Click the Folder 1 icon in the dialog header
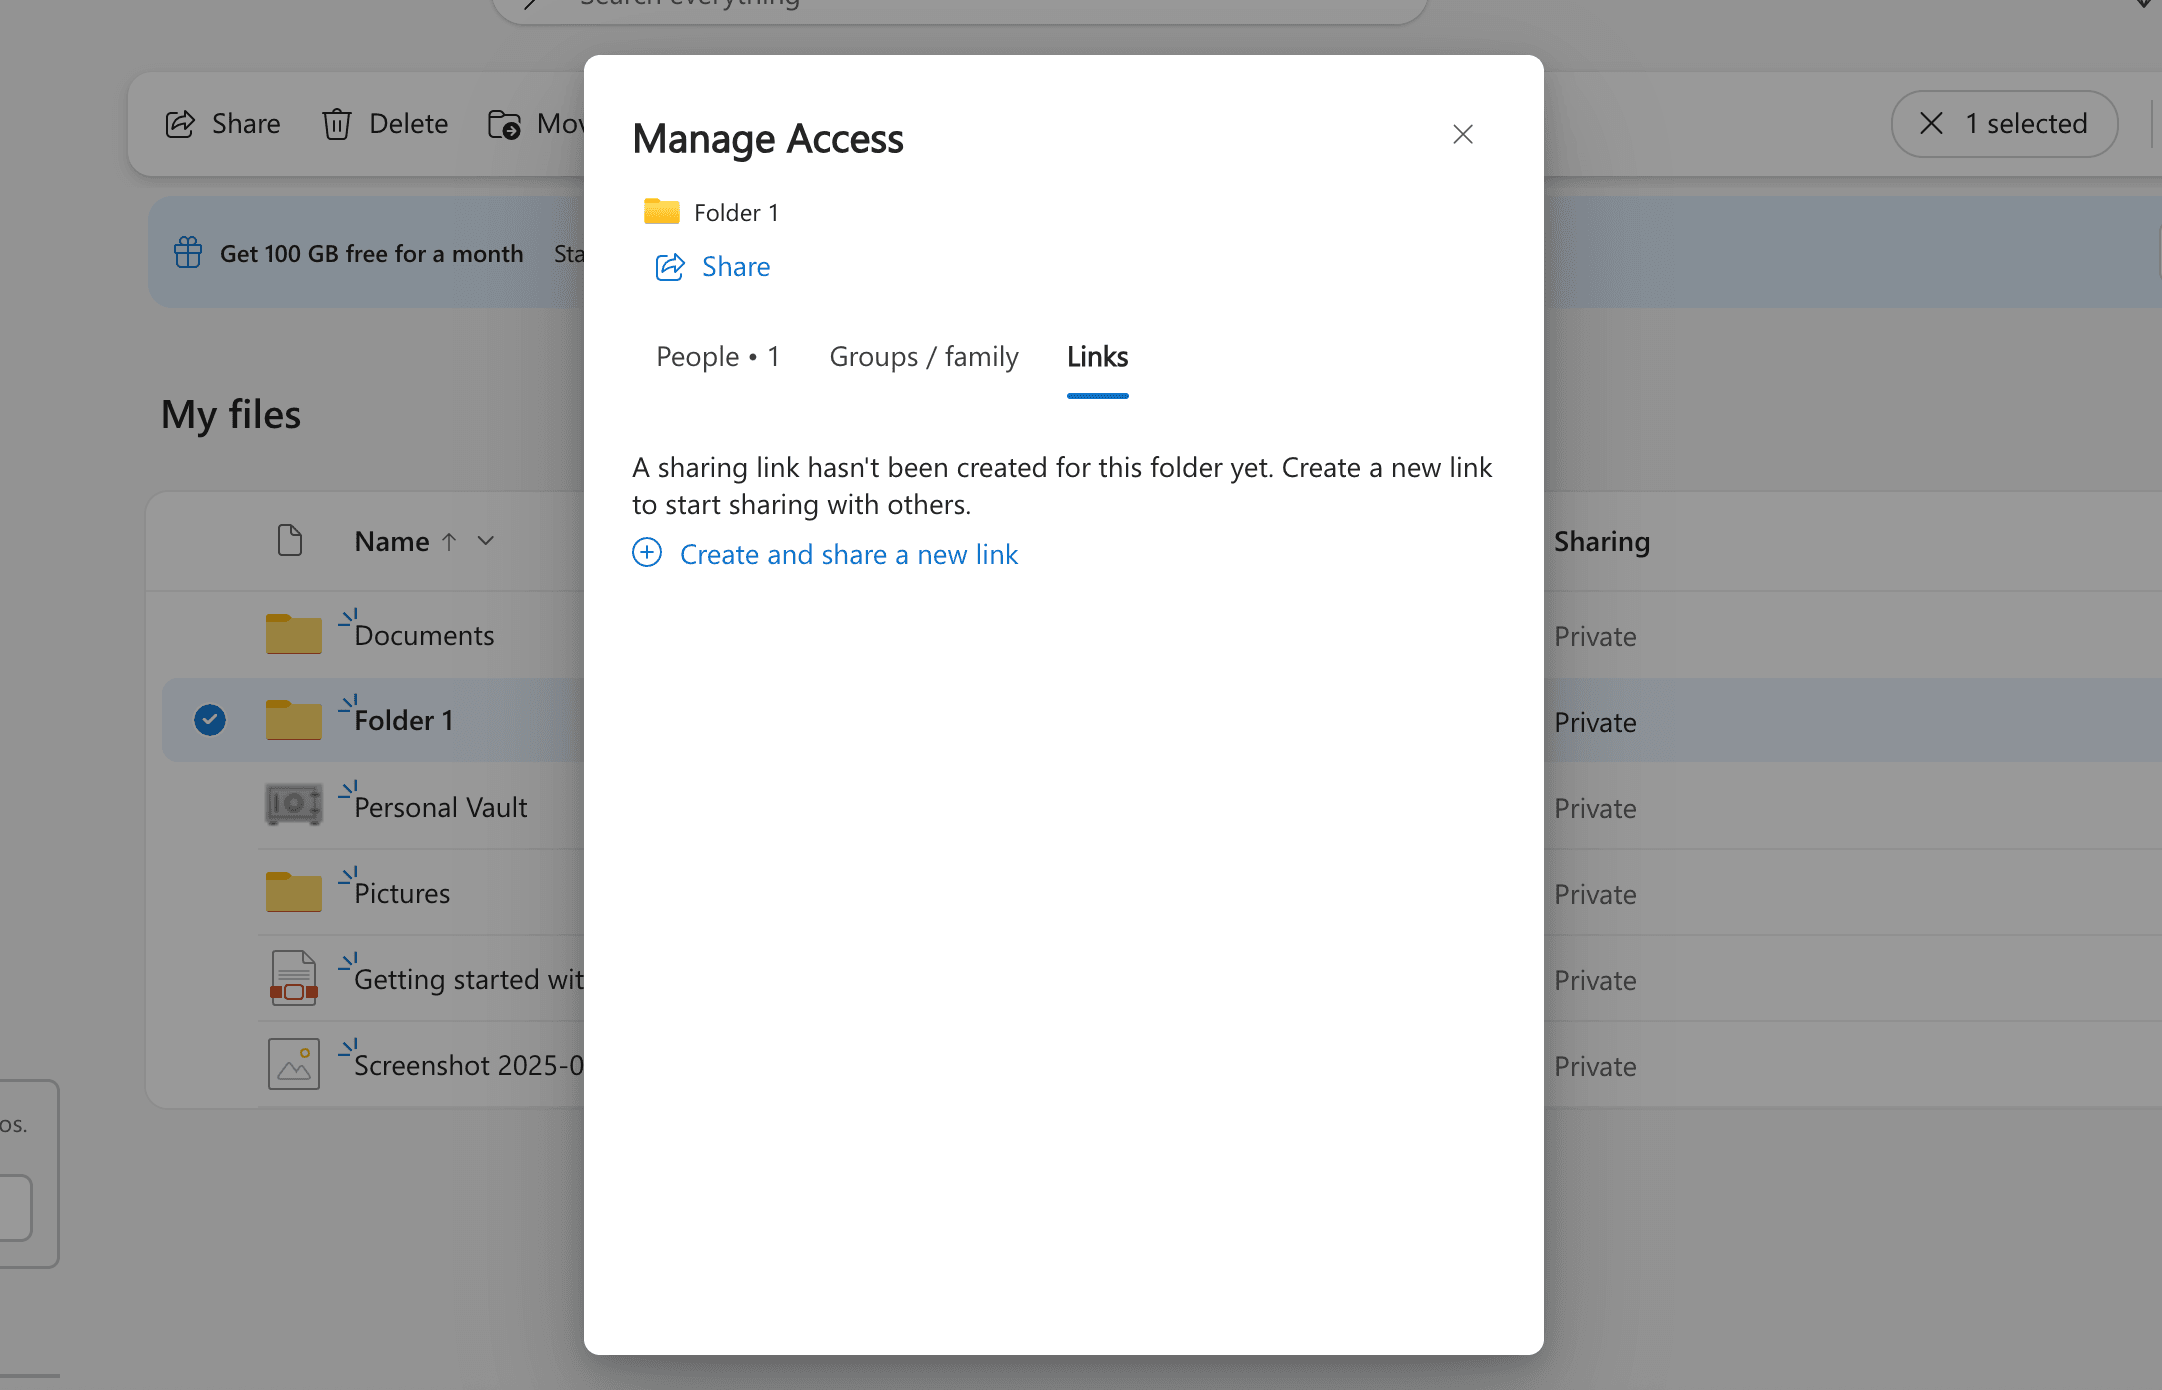This screenshot has height=1390, width=2162. [660, 211]
